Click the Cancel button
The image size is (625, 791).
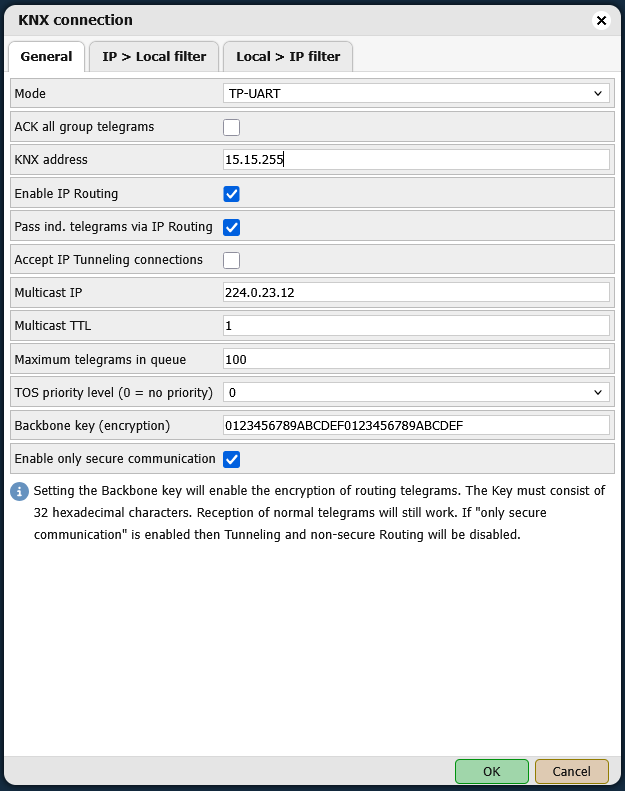point(571,771)
